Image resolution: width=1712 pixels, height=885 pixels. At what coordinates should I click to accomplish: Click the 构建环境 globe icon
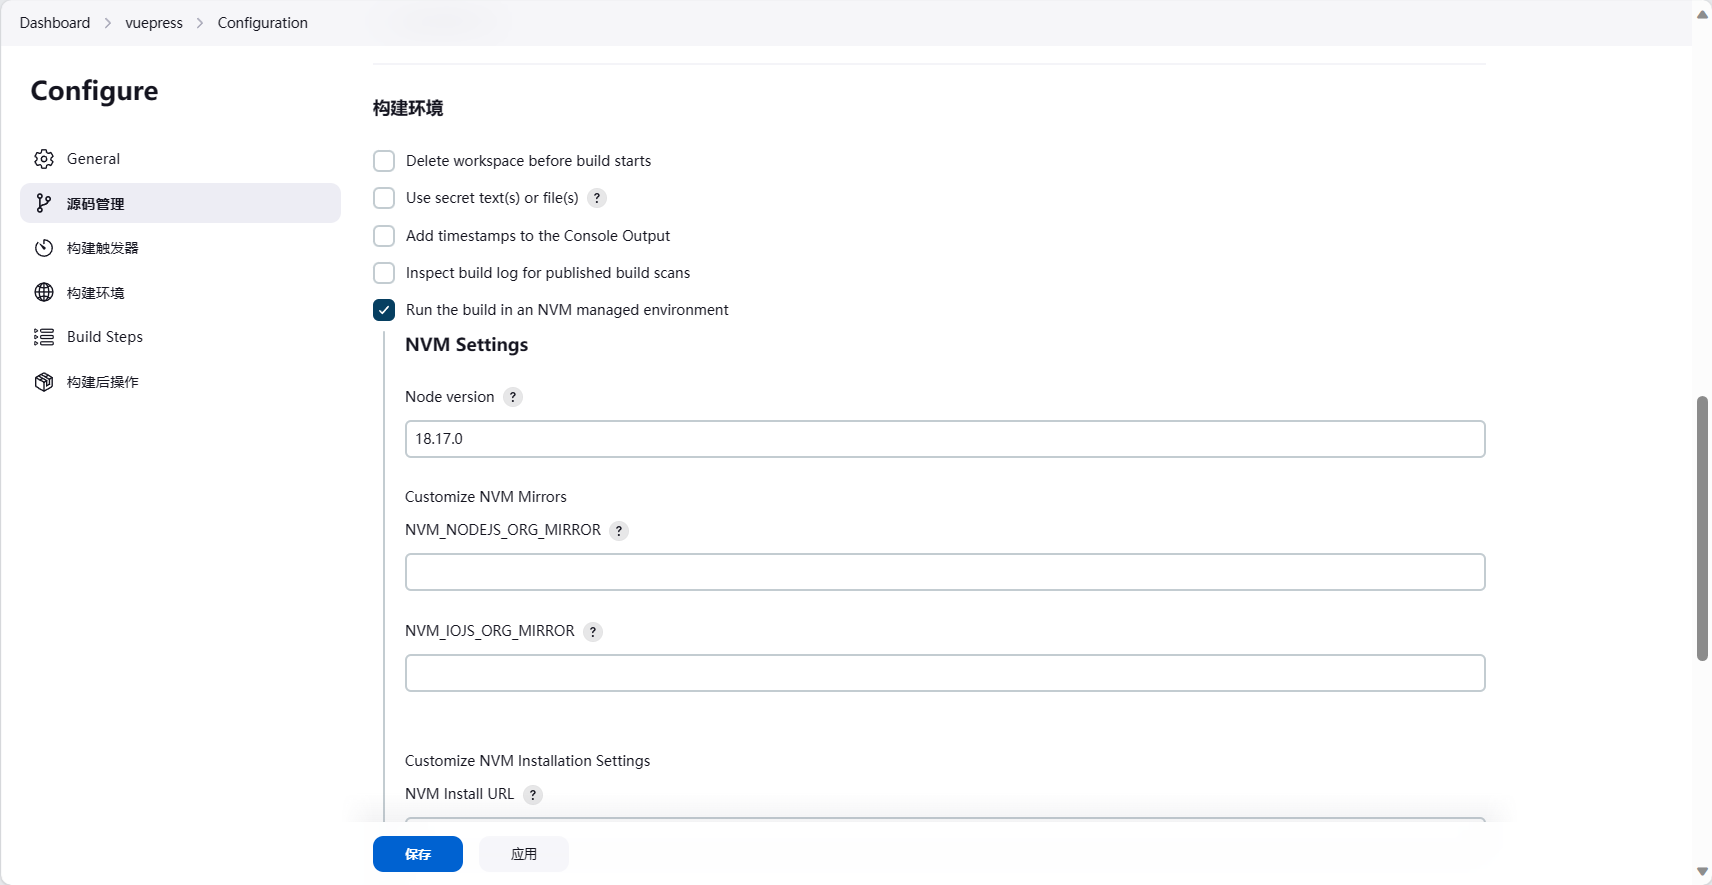click(44, 292)
